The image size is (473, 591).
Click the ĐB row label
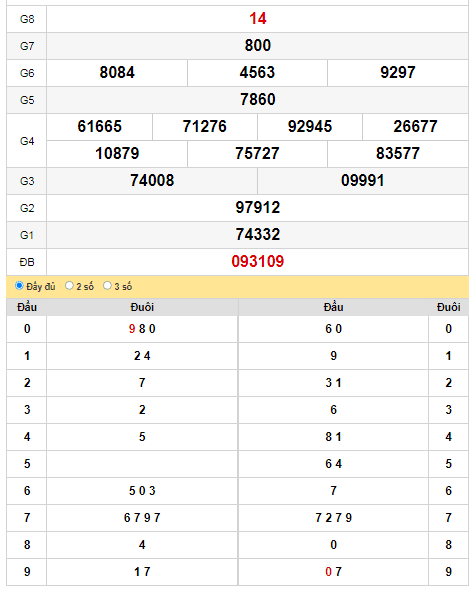(x=27, y=262)
